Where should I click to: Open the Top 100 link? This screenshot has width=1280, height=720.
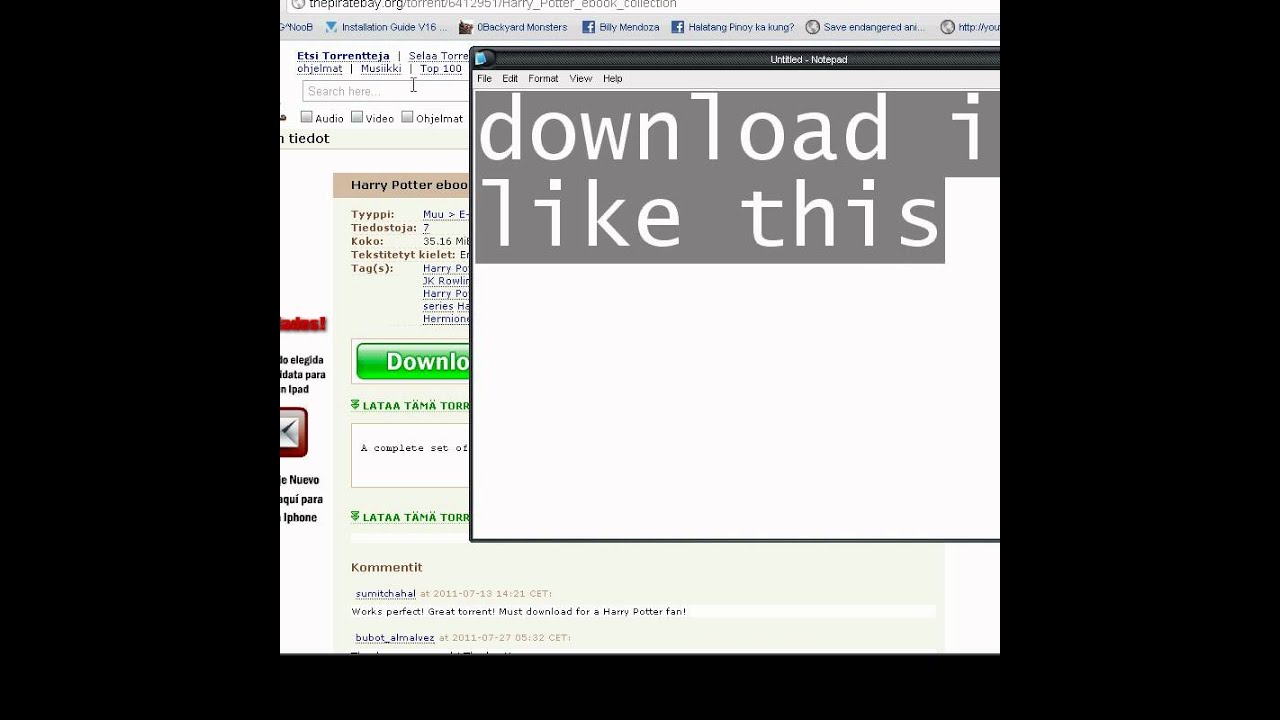pyautogui.click(x=441, y=69)
